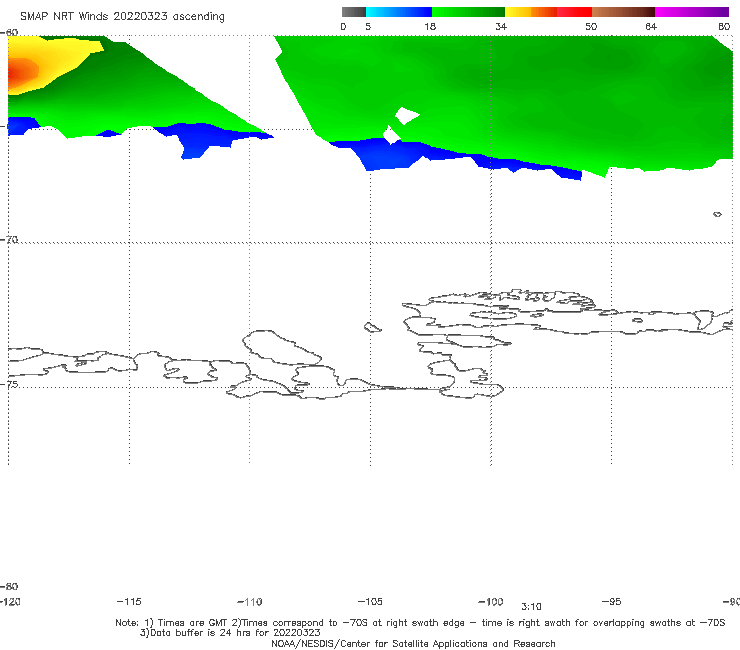
Task: Click the magenta-purple segment of the color bar
Action: click(x=691, y=12)
